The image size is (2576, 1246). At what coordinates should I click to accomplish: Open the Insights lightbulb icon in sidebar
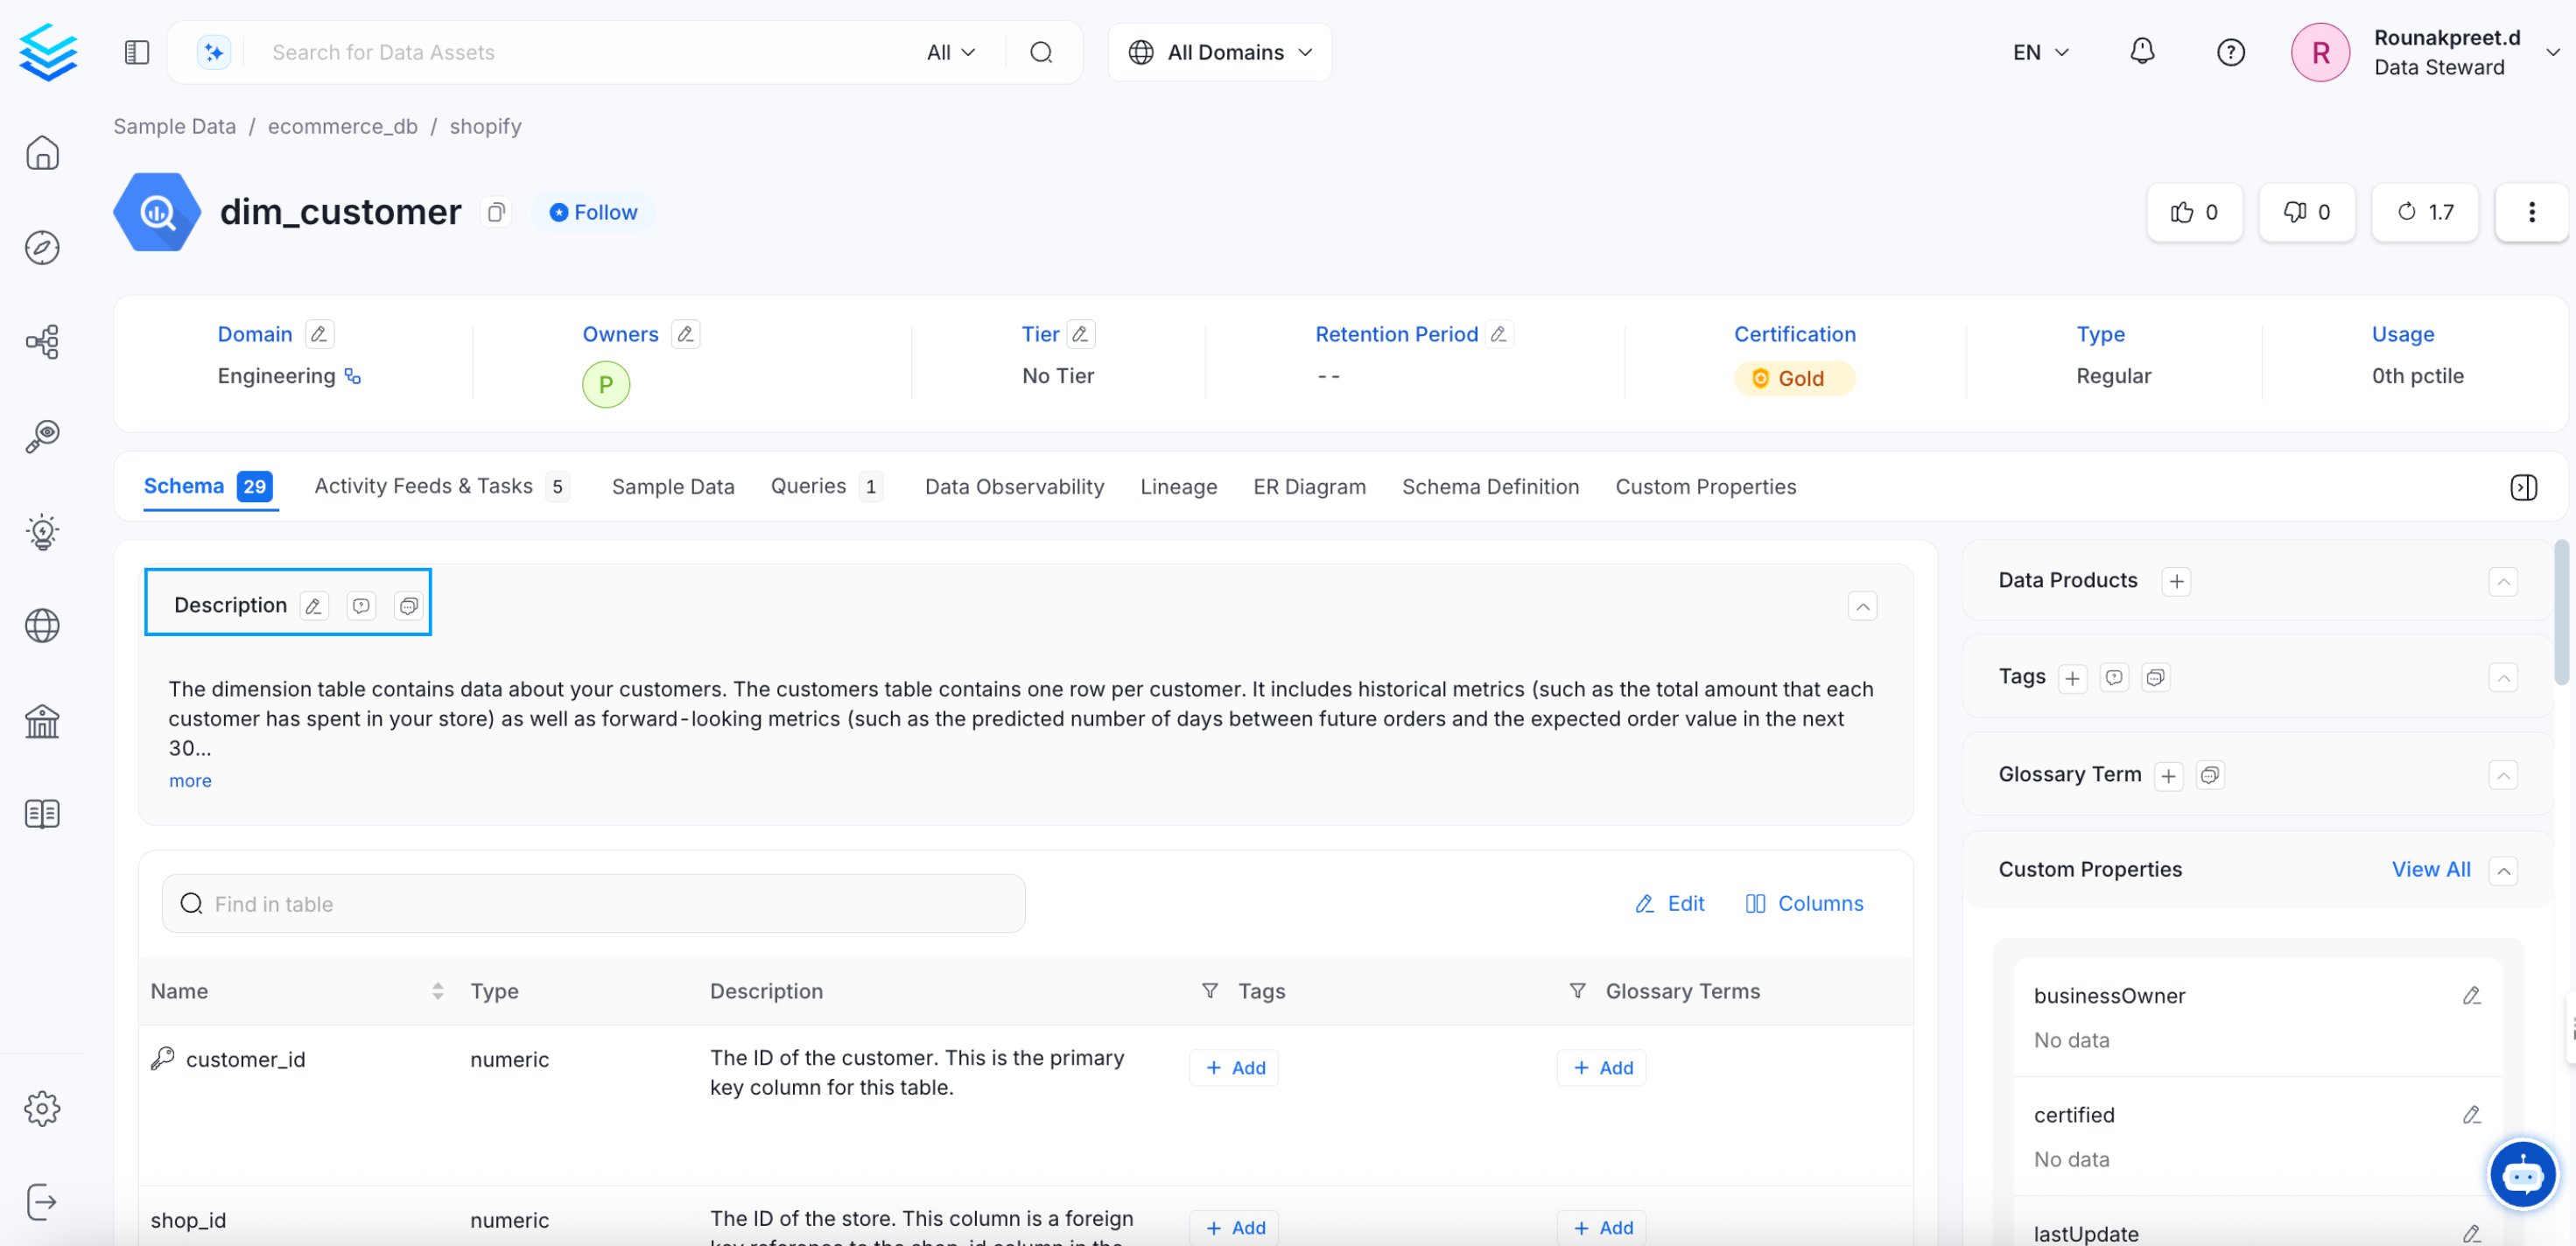tap(42, 532)
